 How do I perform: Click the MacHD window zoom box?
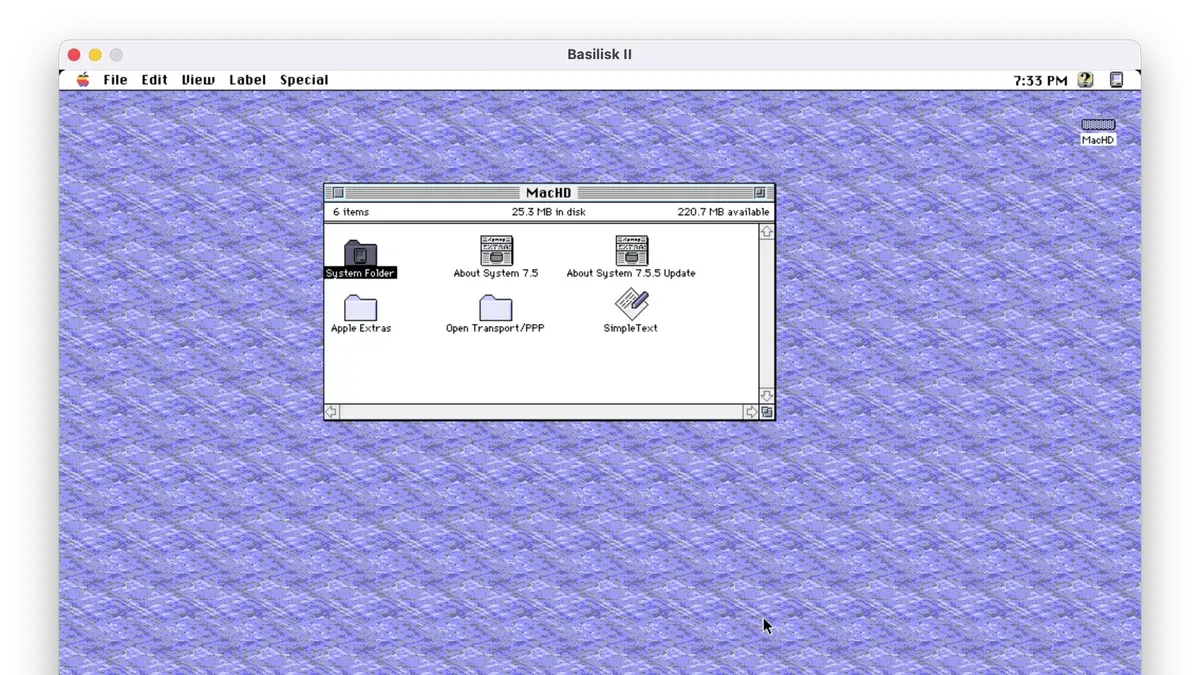click(760, 193)
